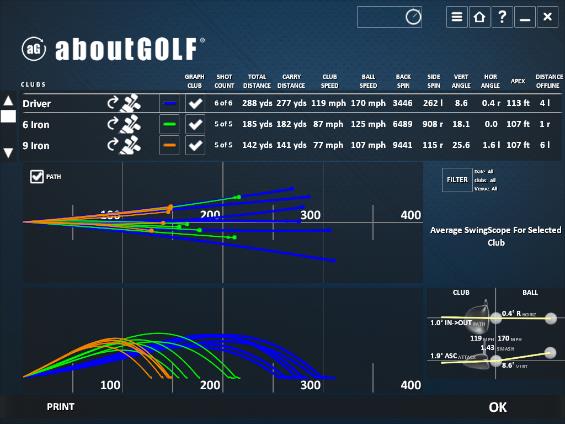Click the 9 Iron redo arrow icon

(x=112, y=145)
